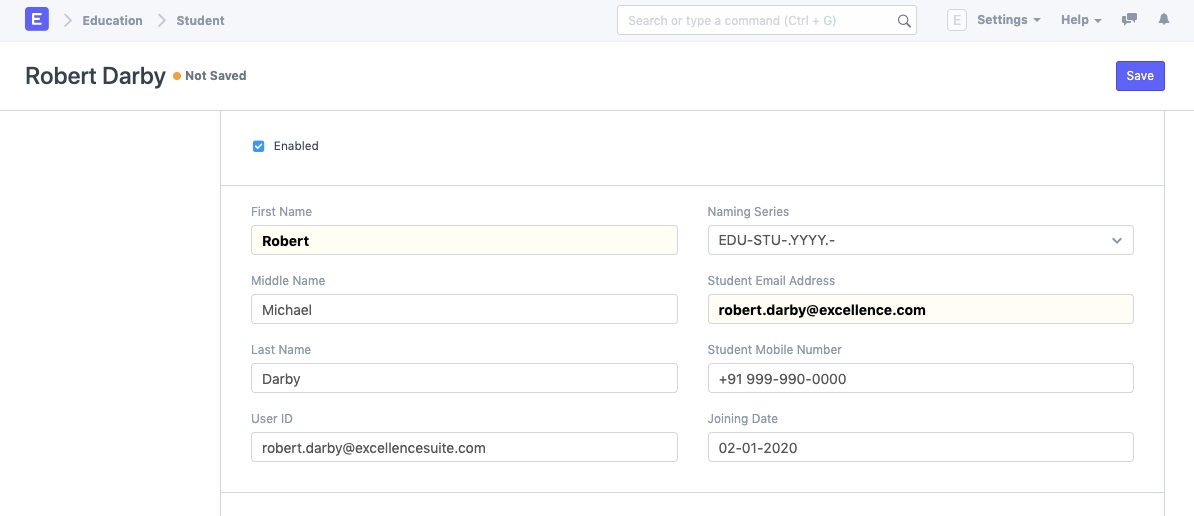Click the user avatar E icon
The width and height of the screenshot is (1194, 516).
coord(956,20)
